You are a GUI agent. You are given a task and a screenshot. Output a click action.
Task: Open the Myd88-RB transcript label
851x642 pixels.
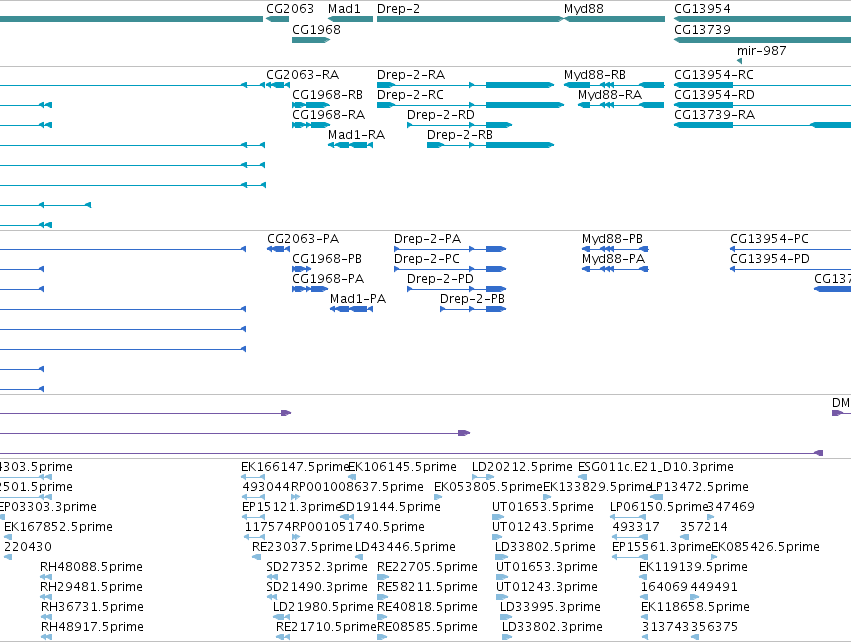(x=595, y=75)
